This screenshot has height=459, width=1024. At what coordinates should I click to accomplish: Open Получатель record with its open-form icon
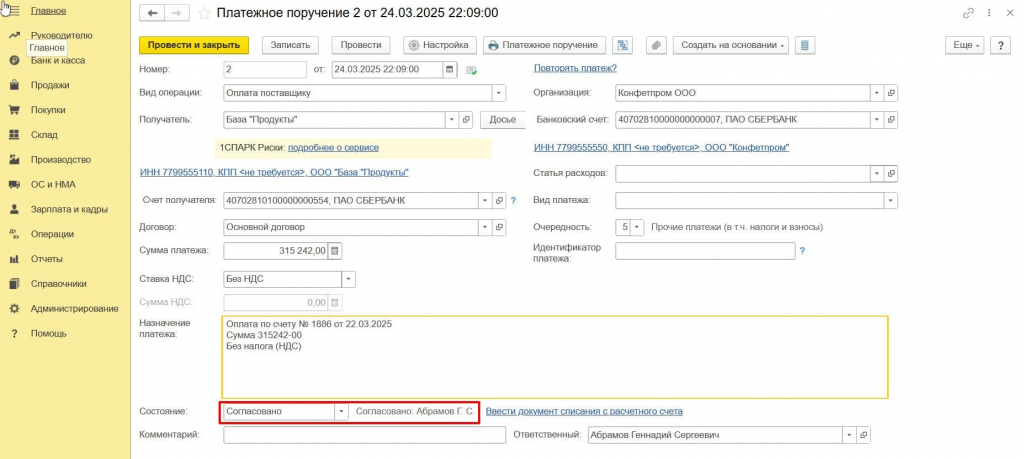[466, 119]
